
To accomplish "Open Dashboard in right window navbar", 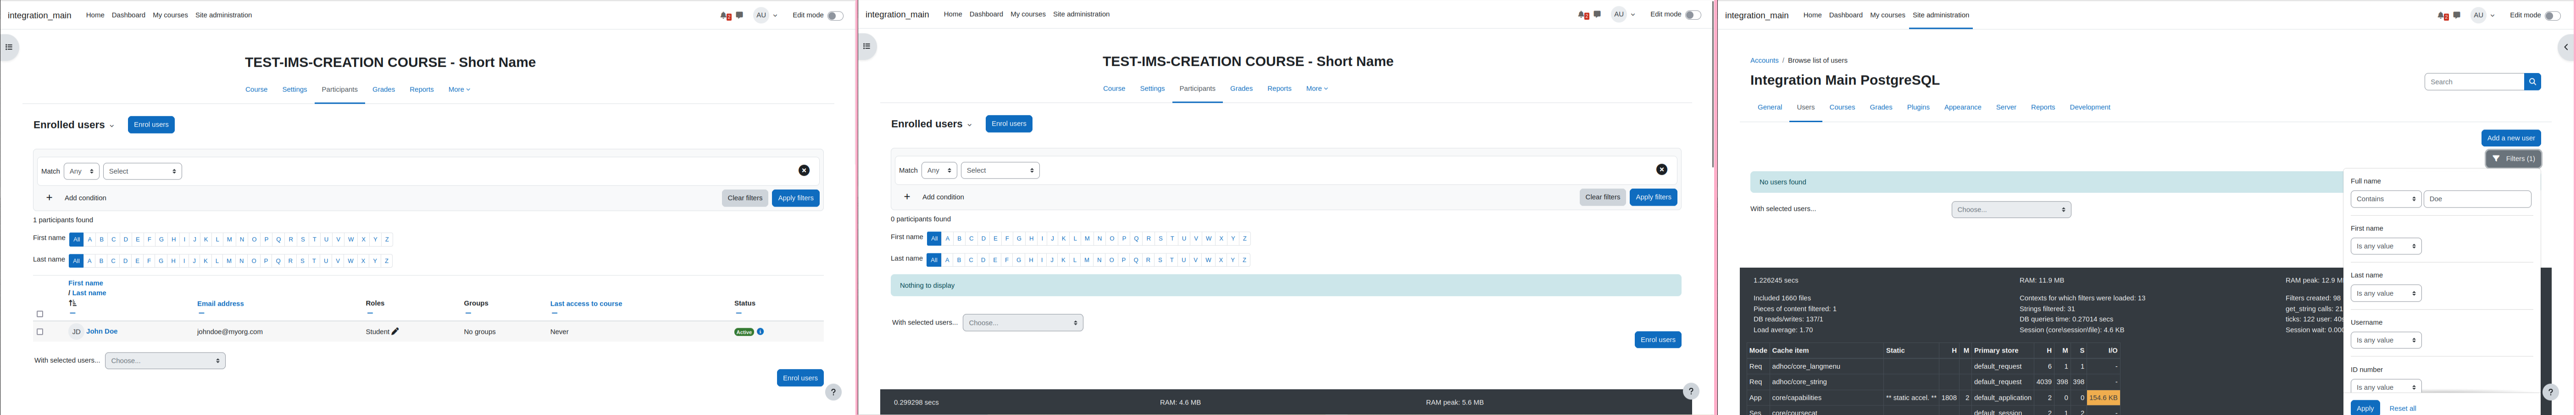I will 1846,15.
